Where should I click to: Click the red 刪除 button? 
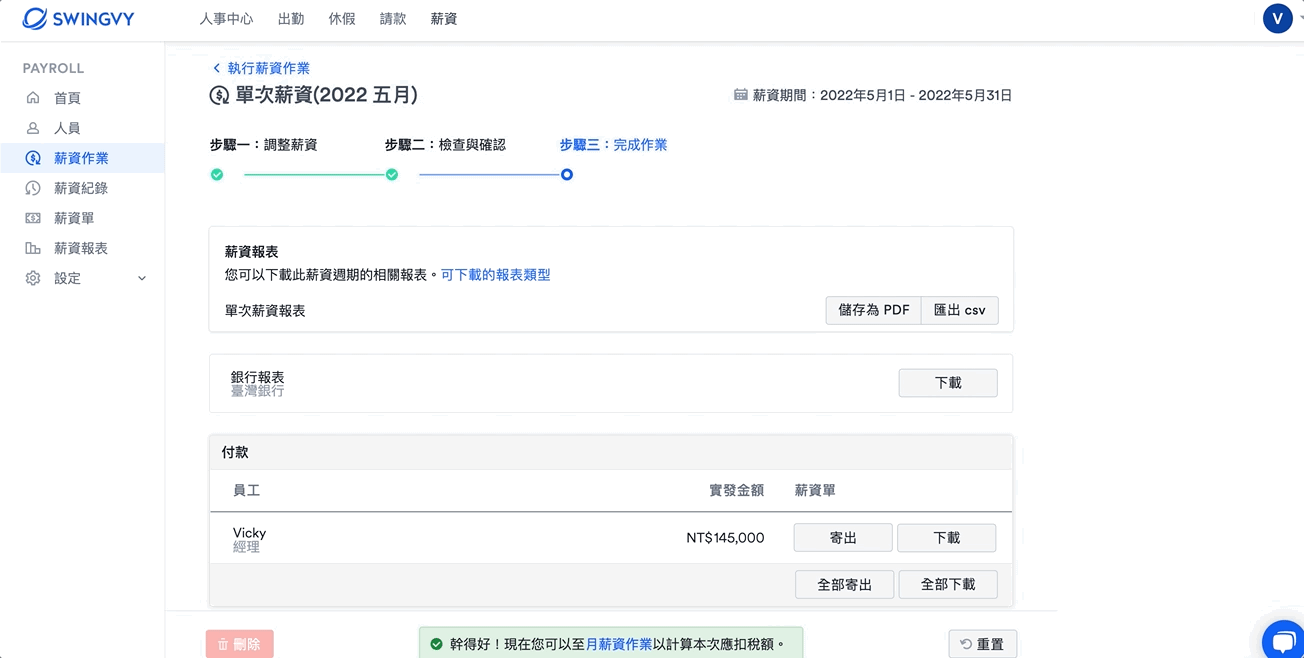click(240, 644)
